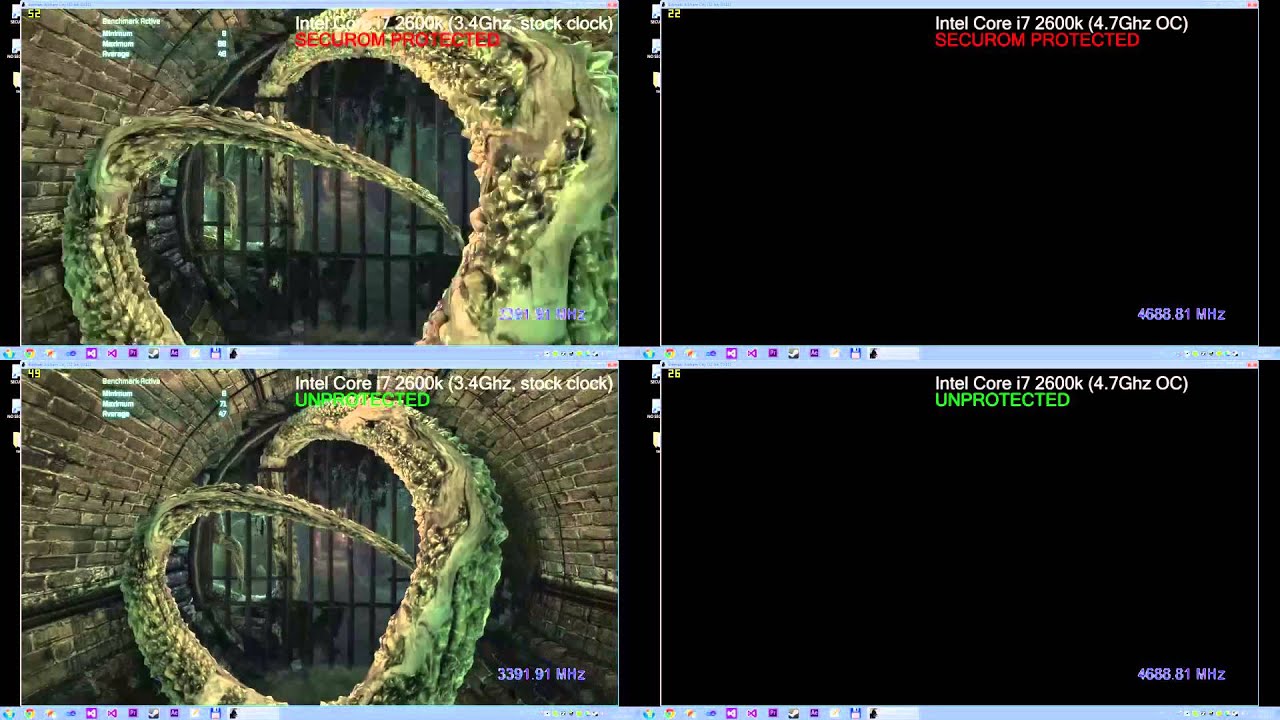The image size is (1280, 720).
Task: Click outlined Visual Studio icon, 3.4GHz unprotected taskbar
Action: tap(112, 714)
